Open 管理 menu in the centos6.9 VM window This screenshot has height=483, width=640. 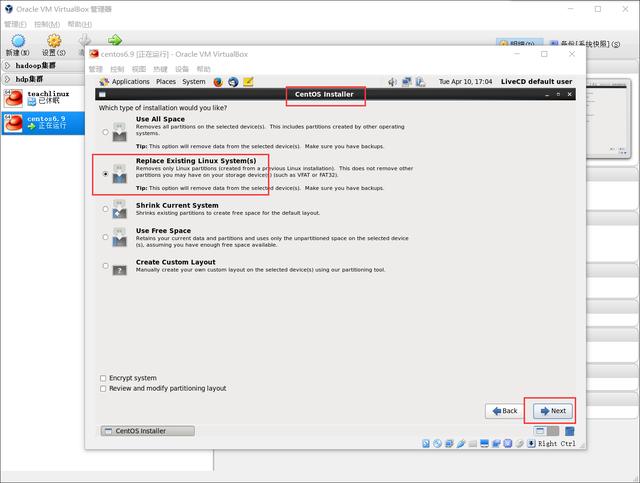(96, 69)
